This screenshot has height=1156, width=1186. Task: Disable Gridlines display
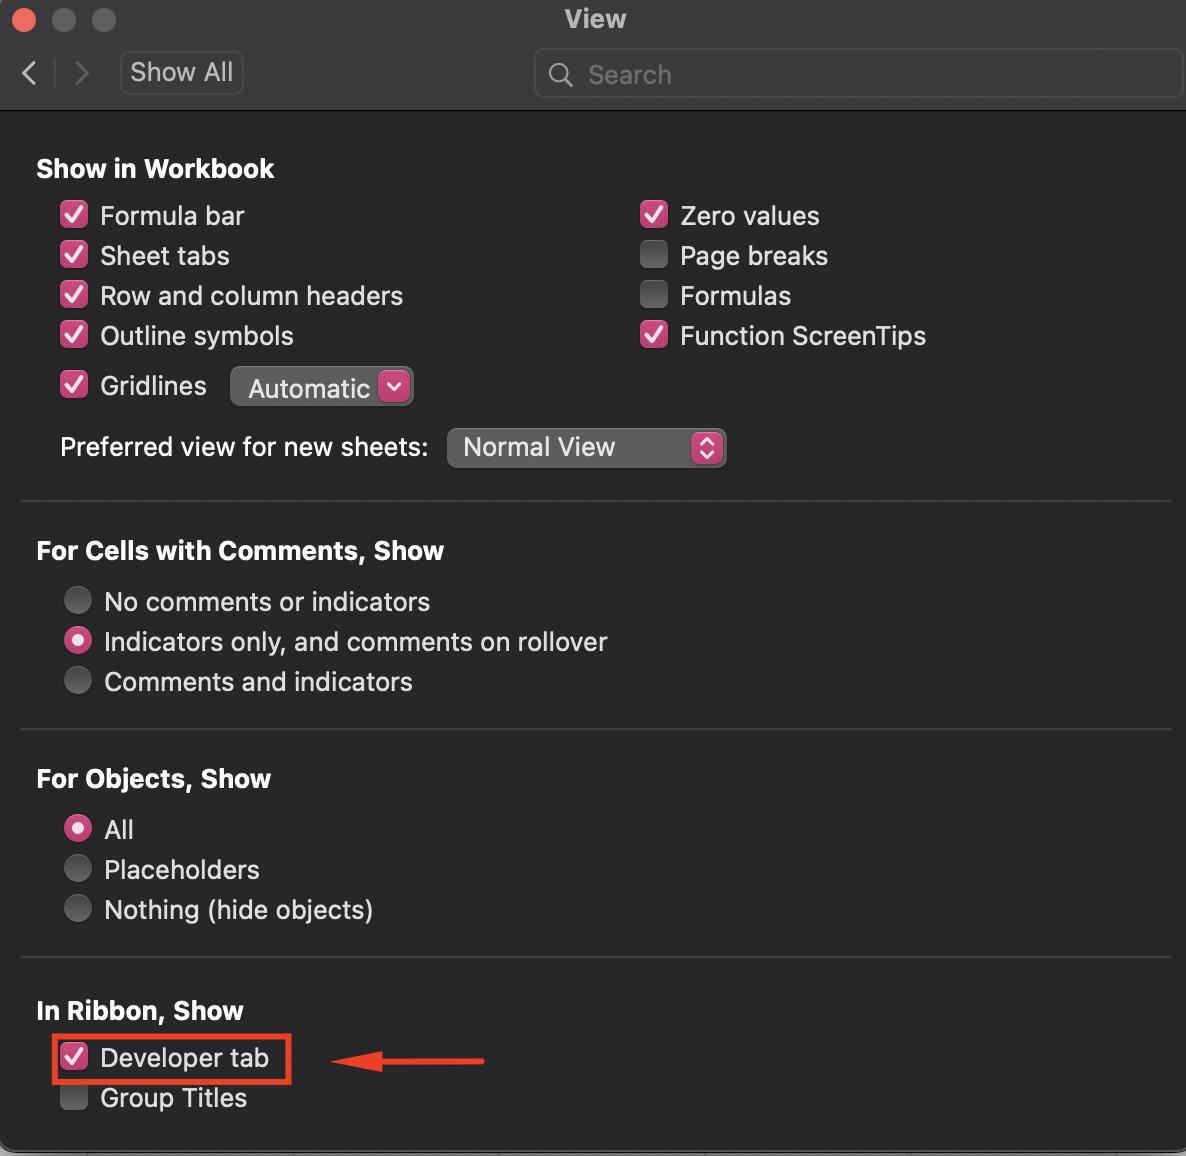(x=73, y=384)
